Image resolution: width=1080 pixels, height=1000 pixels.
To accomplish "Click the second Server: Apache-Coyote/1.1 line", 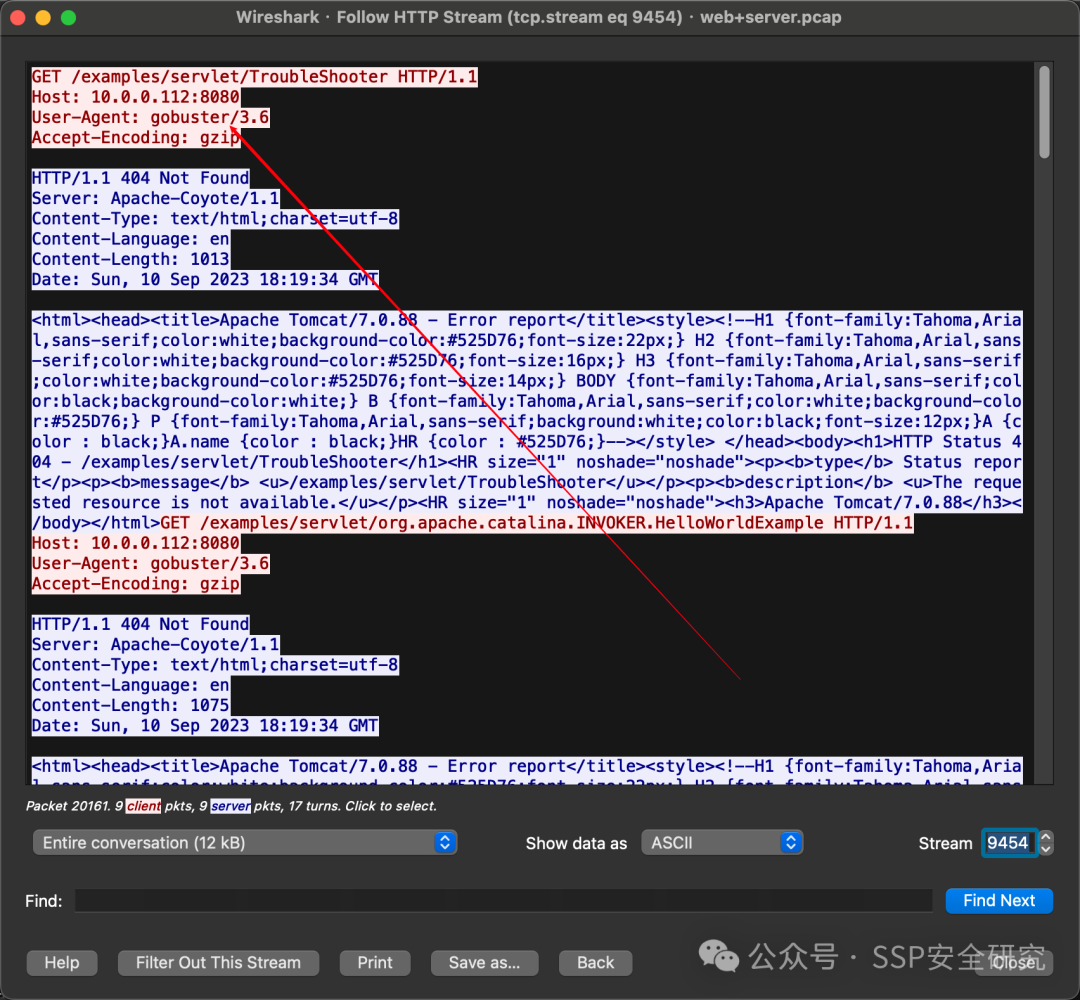I will point(156,644).
